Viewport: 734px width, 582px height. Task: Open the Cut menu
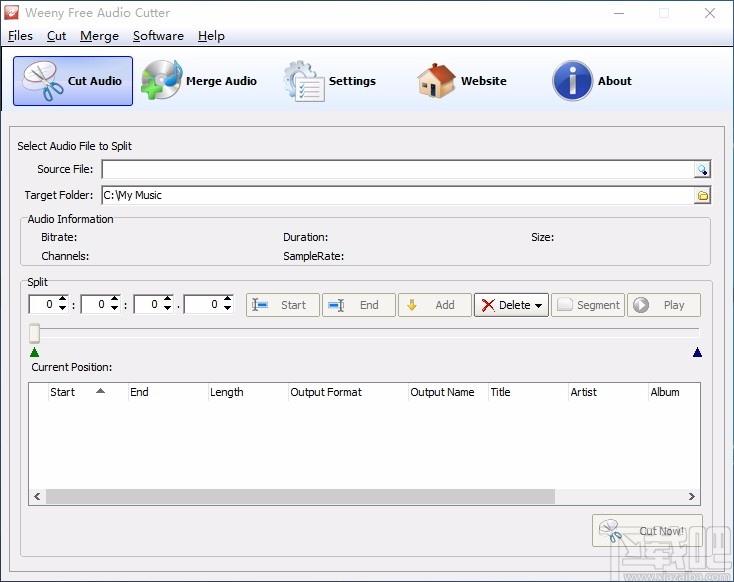[x=56, y=36]
